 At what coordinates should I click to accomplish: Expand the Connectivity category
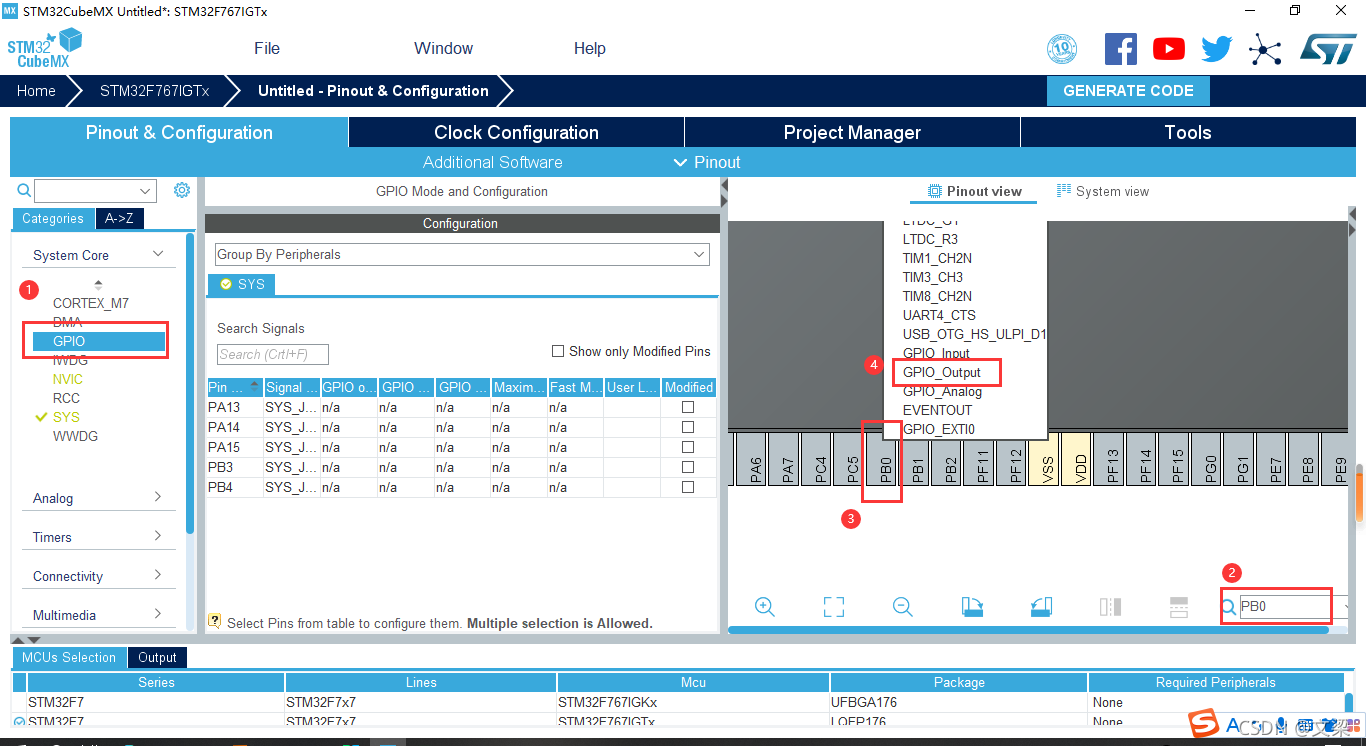pos(158,575)
